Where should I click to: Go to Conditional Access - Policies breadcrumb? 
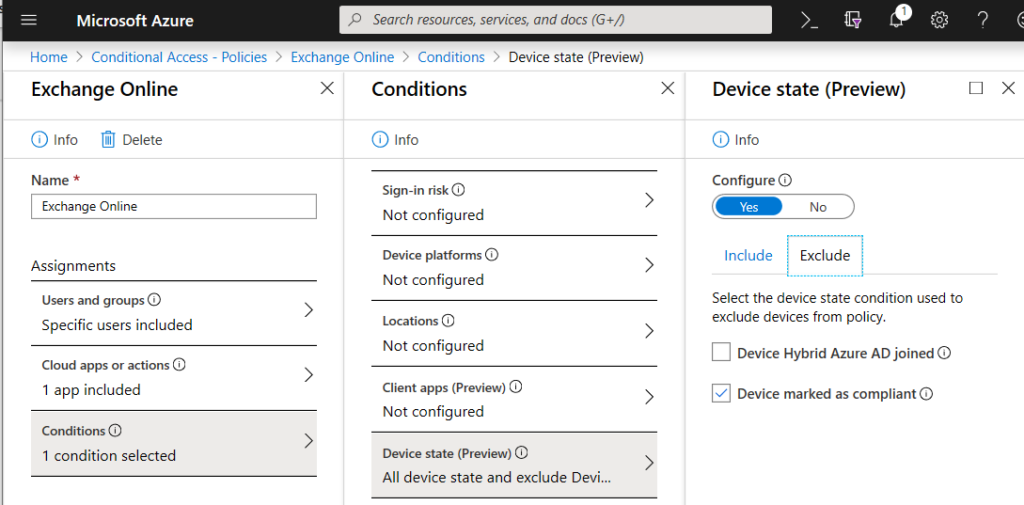[179, 57]
